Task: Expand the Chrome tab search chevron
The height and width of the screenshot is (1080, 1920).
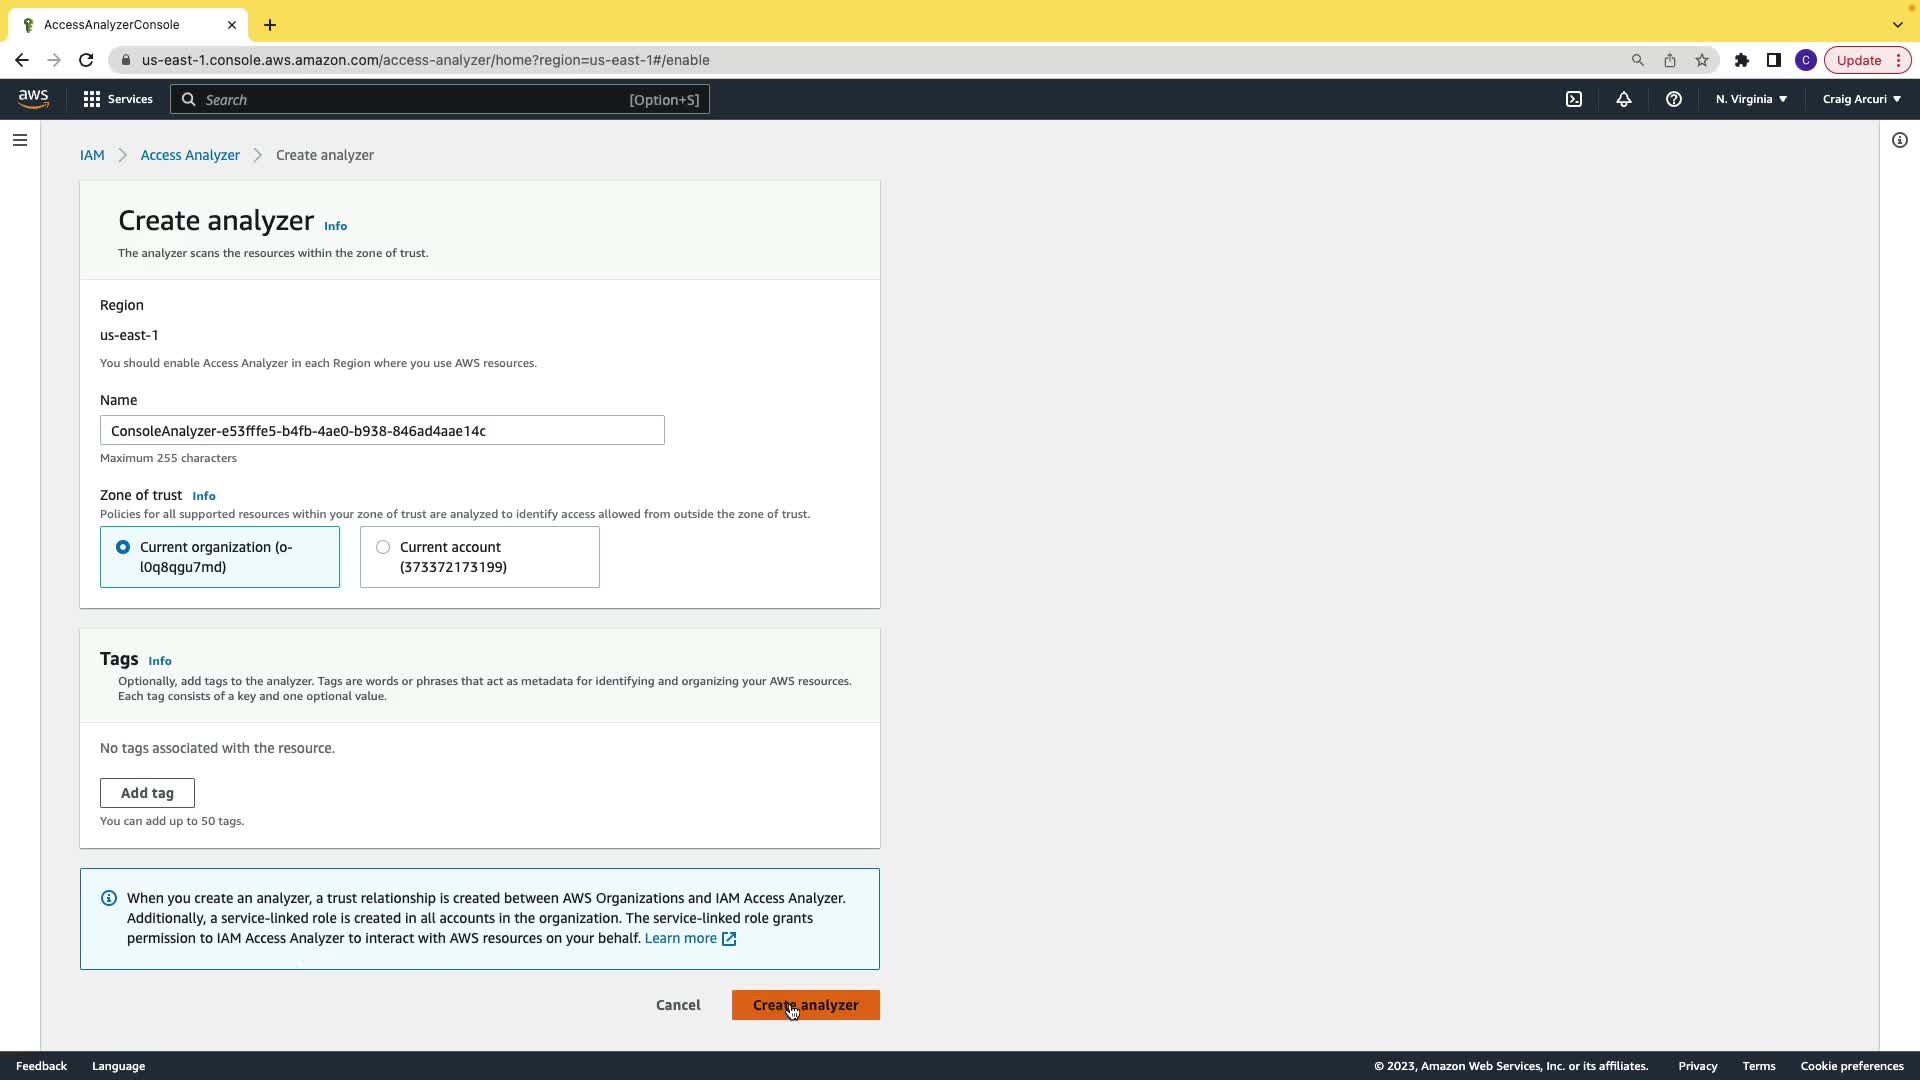Action: click(1898, 24)
